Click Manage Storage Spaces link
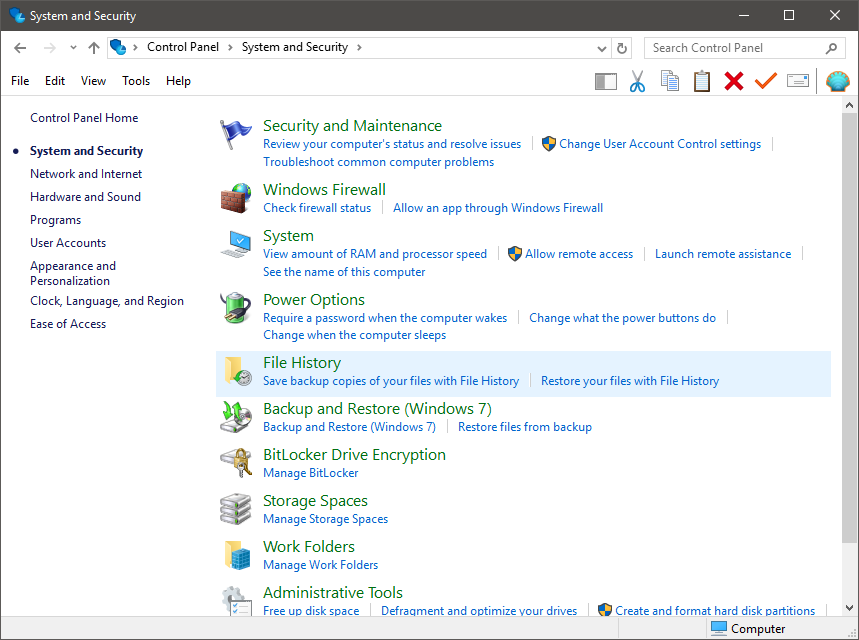 click(325, 519)
